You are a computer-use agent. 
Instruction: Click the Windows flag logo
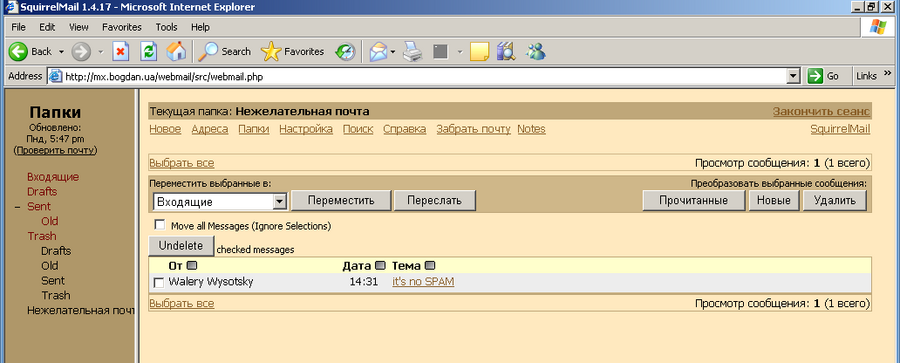coord(877,27)
